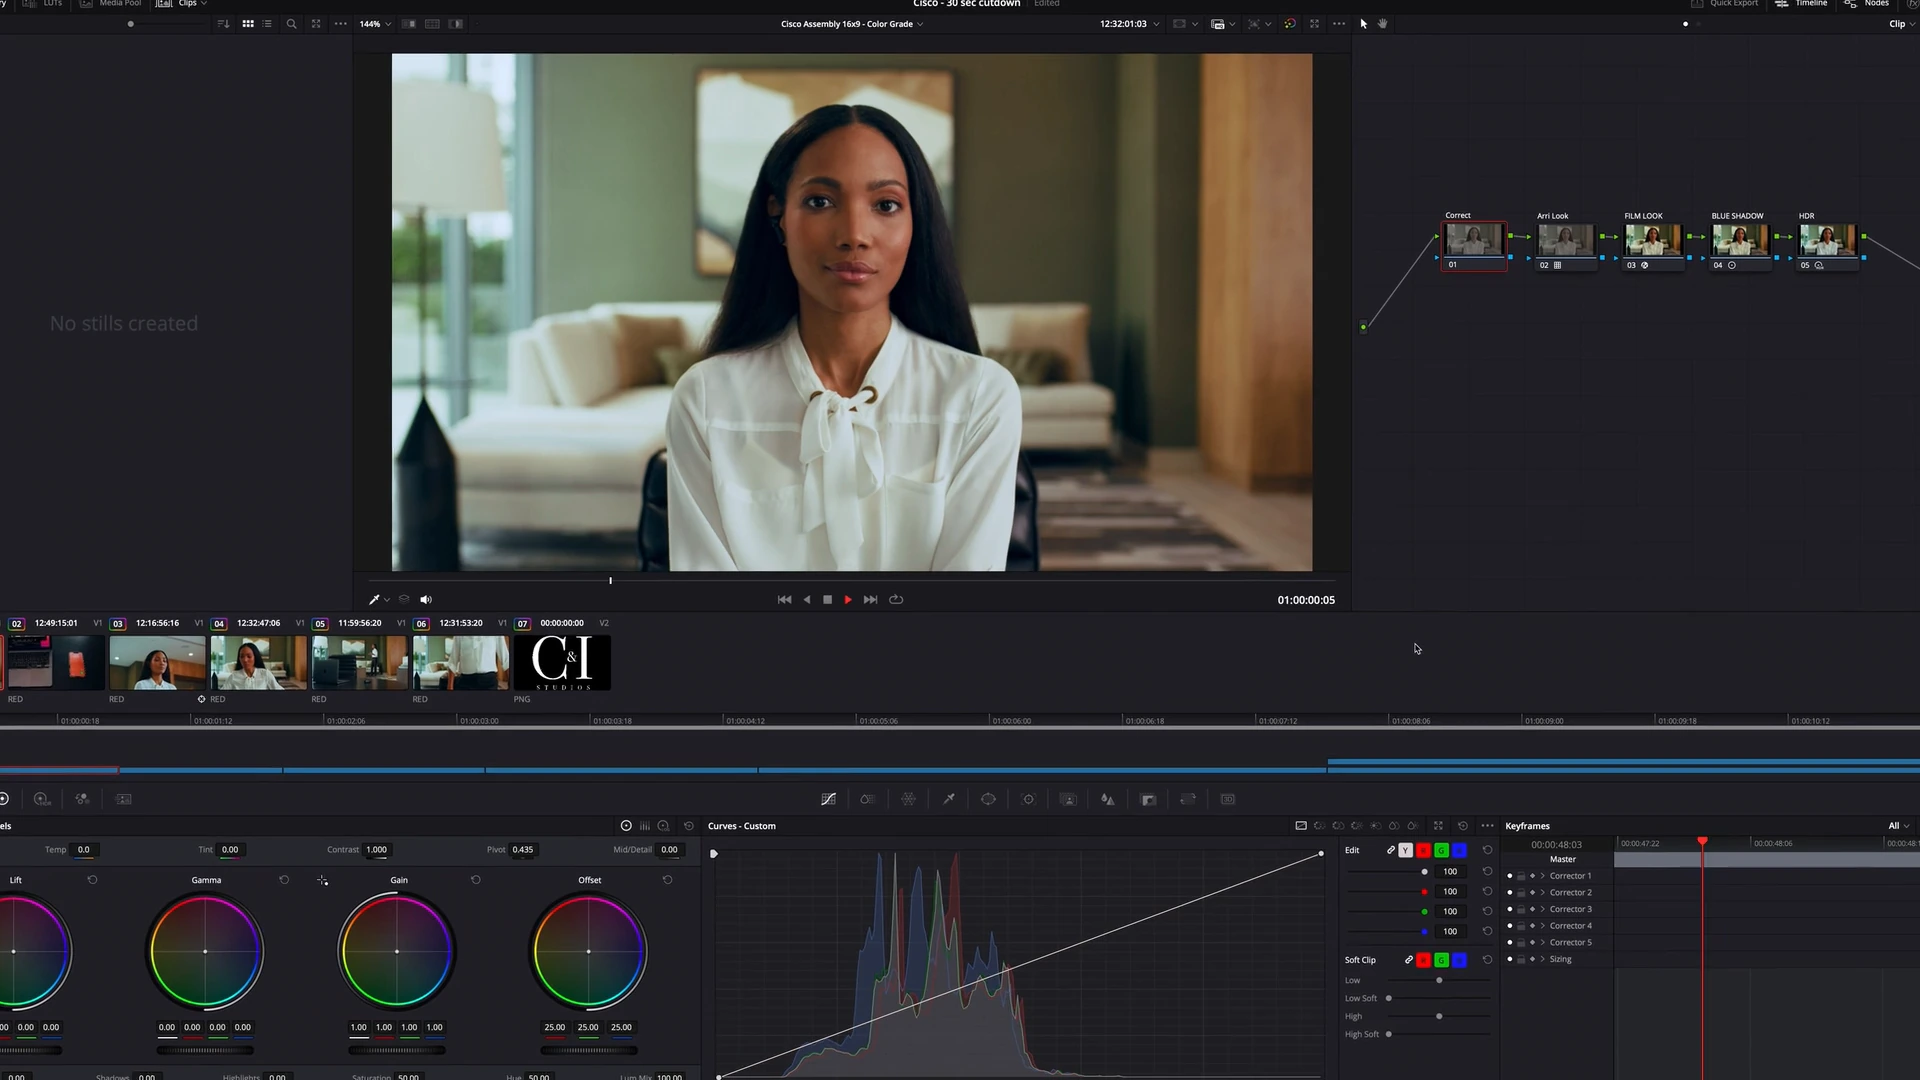Reset the Gain color wheel

coord(476,880)
